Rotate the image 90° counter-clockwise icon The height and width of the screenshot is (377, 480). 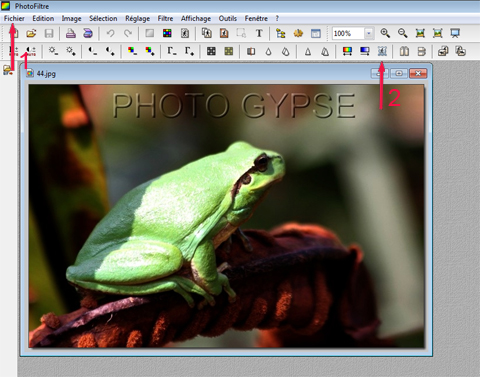tap(443, 51)
